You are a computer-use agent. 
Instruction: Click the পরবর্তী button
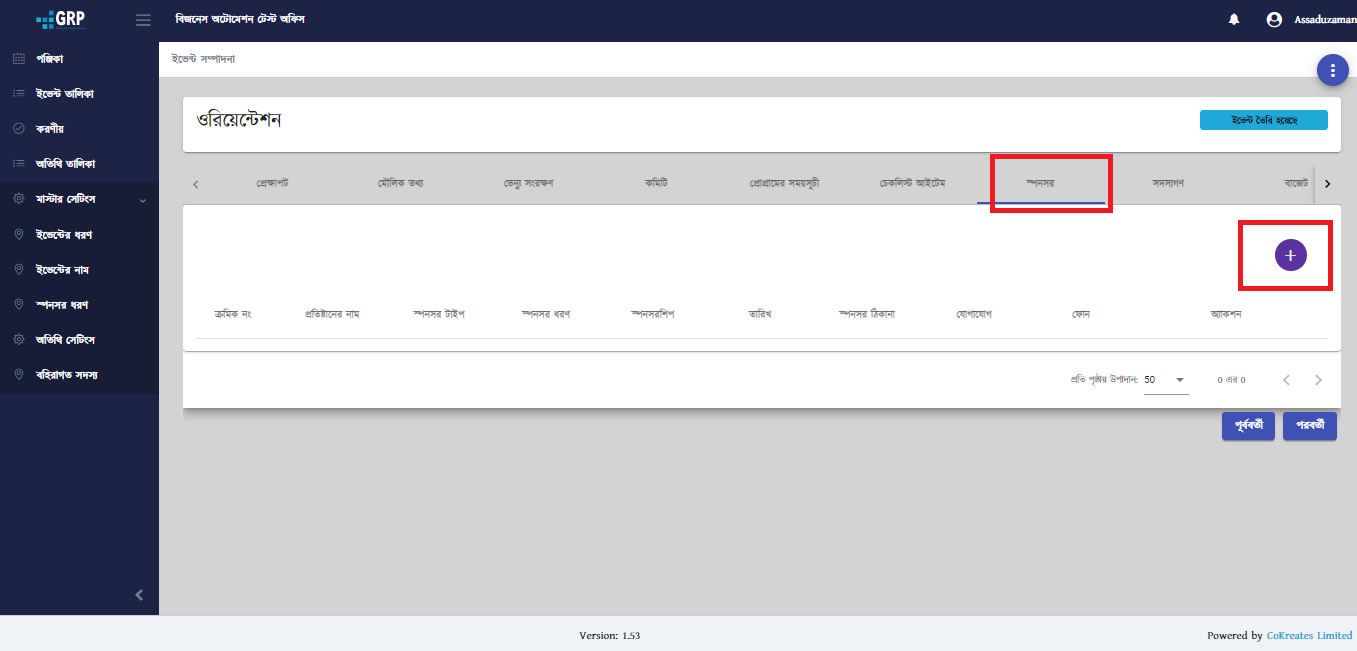(1310, 426)
